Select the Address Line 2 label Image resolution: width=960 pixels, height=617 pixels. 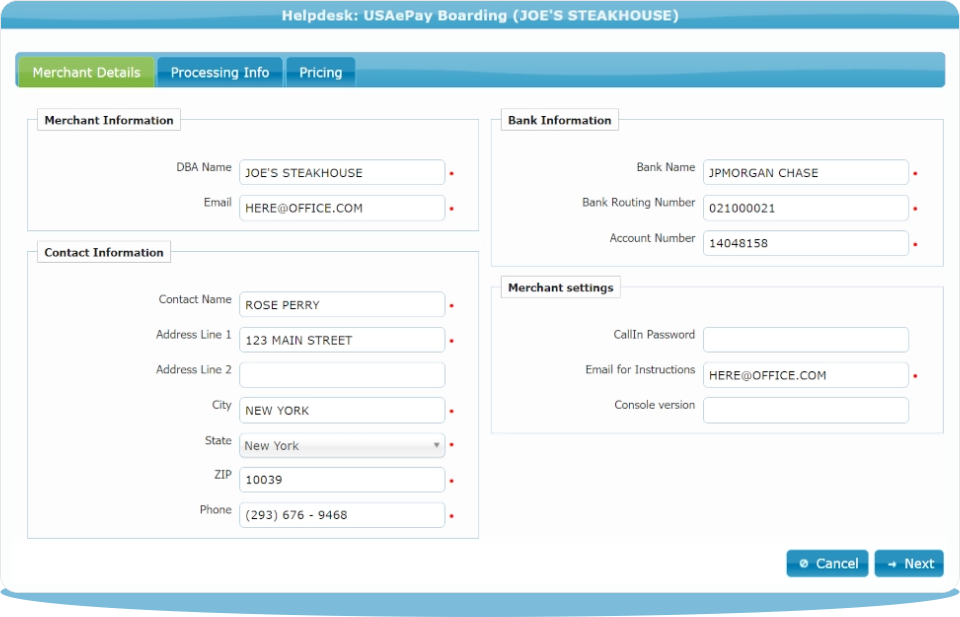(x=193, y=369)
